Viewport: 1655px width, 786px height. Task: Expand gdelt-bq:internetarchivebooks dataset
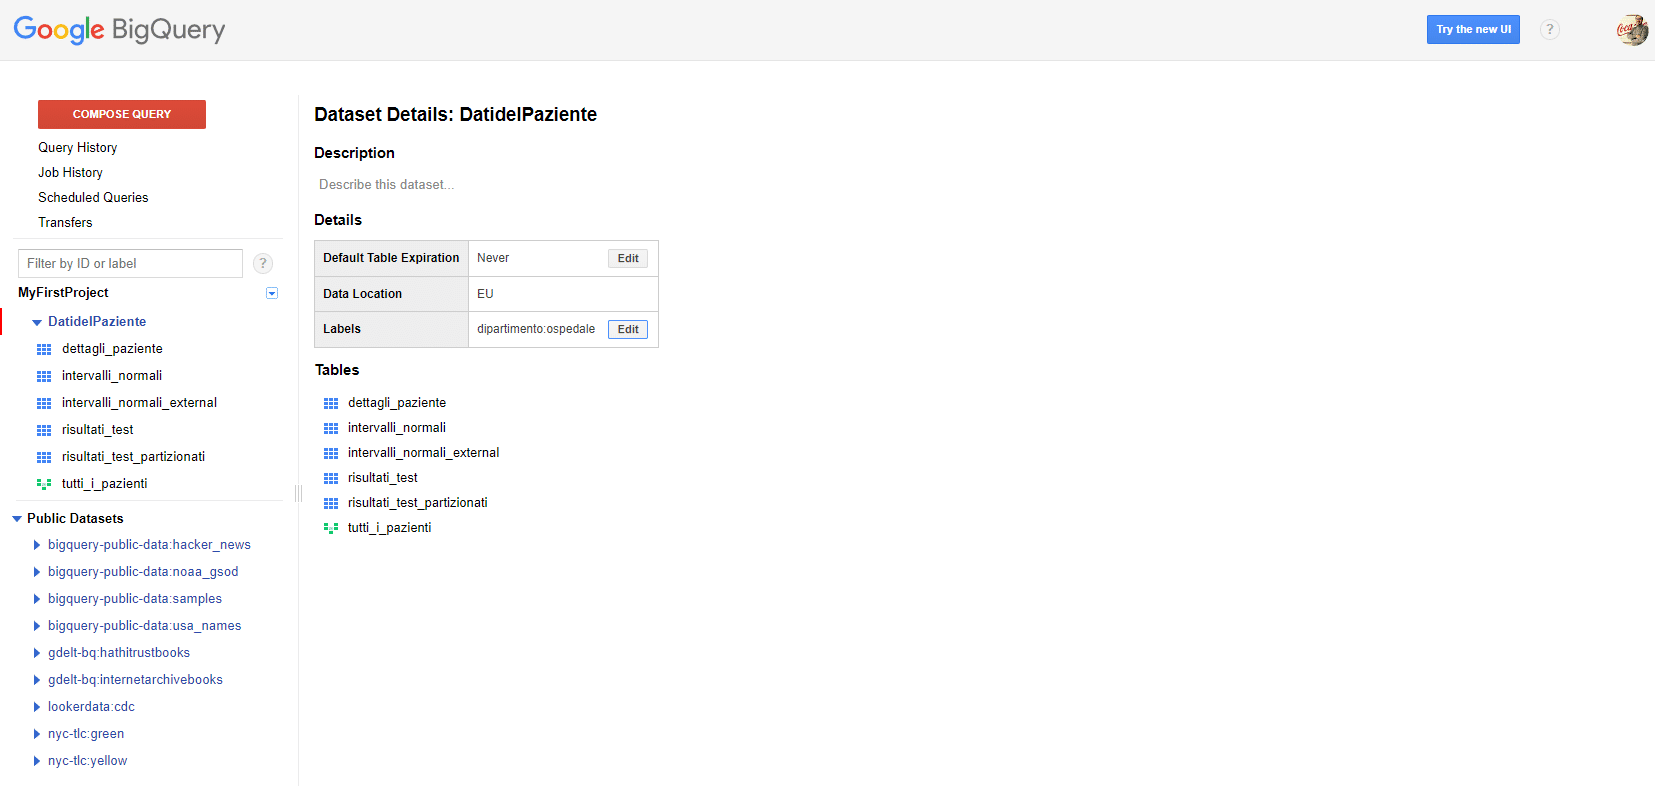pyautogui.click(x=37, y=680)
